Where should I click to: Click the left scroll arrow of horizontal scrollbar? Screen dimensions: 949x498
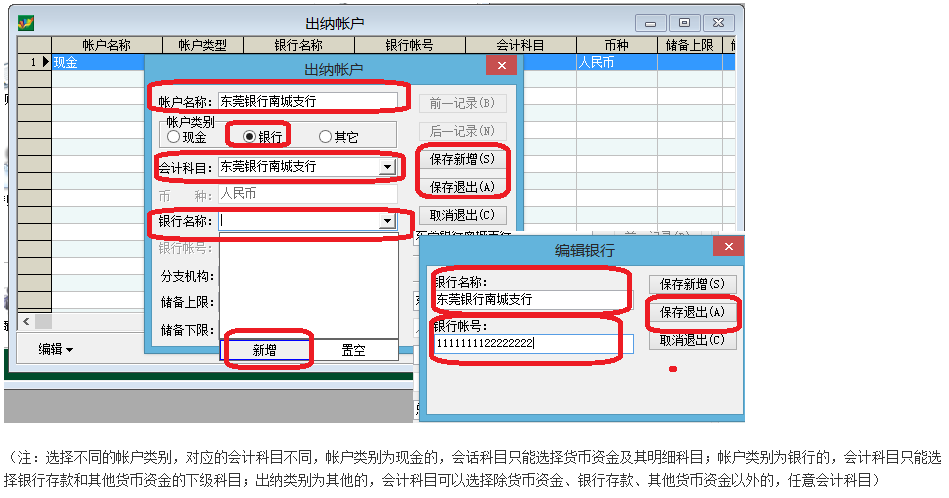click(x=26, y=321)
